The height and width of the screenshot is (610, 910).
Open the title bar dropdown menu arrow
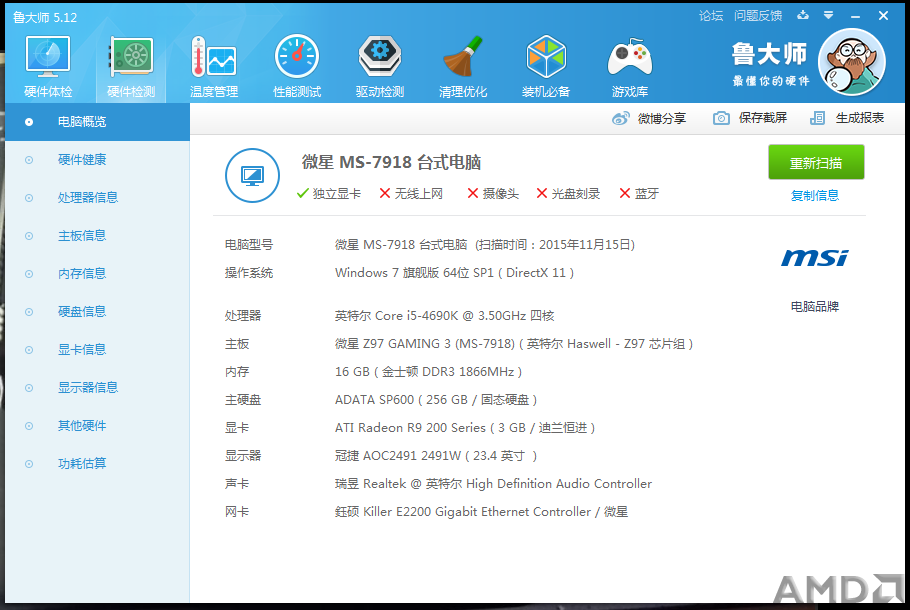click(x=829, y=16)
